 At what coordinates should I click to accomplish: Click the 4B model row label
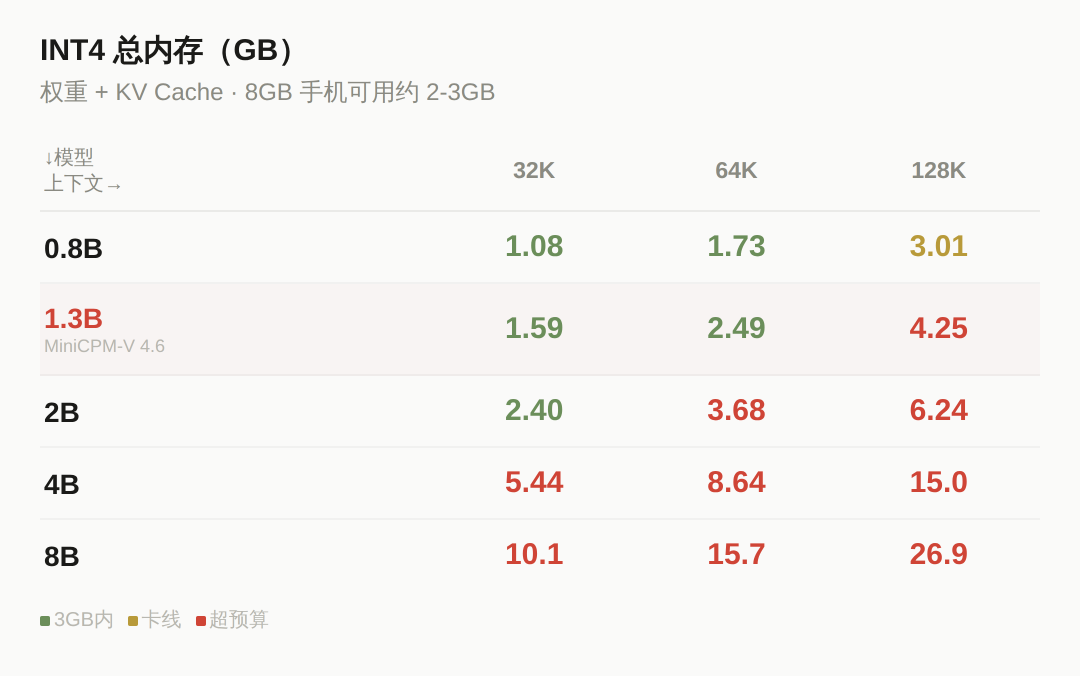point(61,484)
